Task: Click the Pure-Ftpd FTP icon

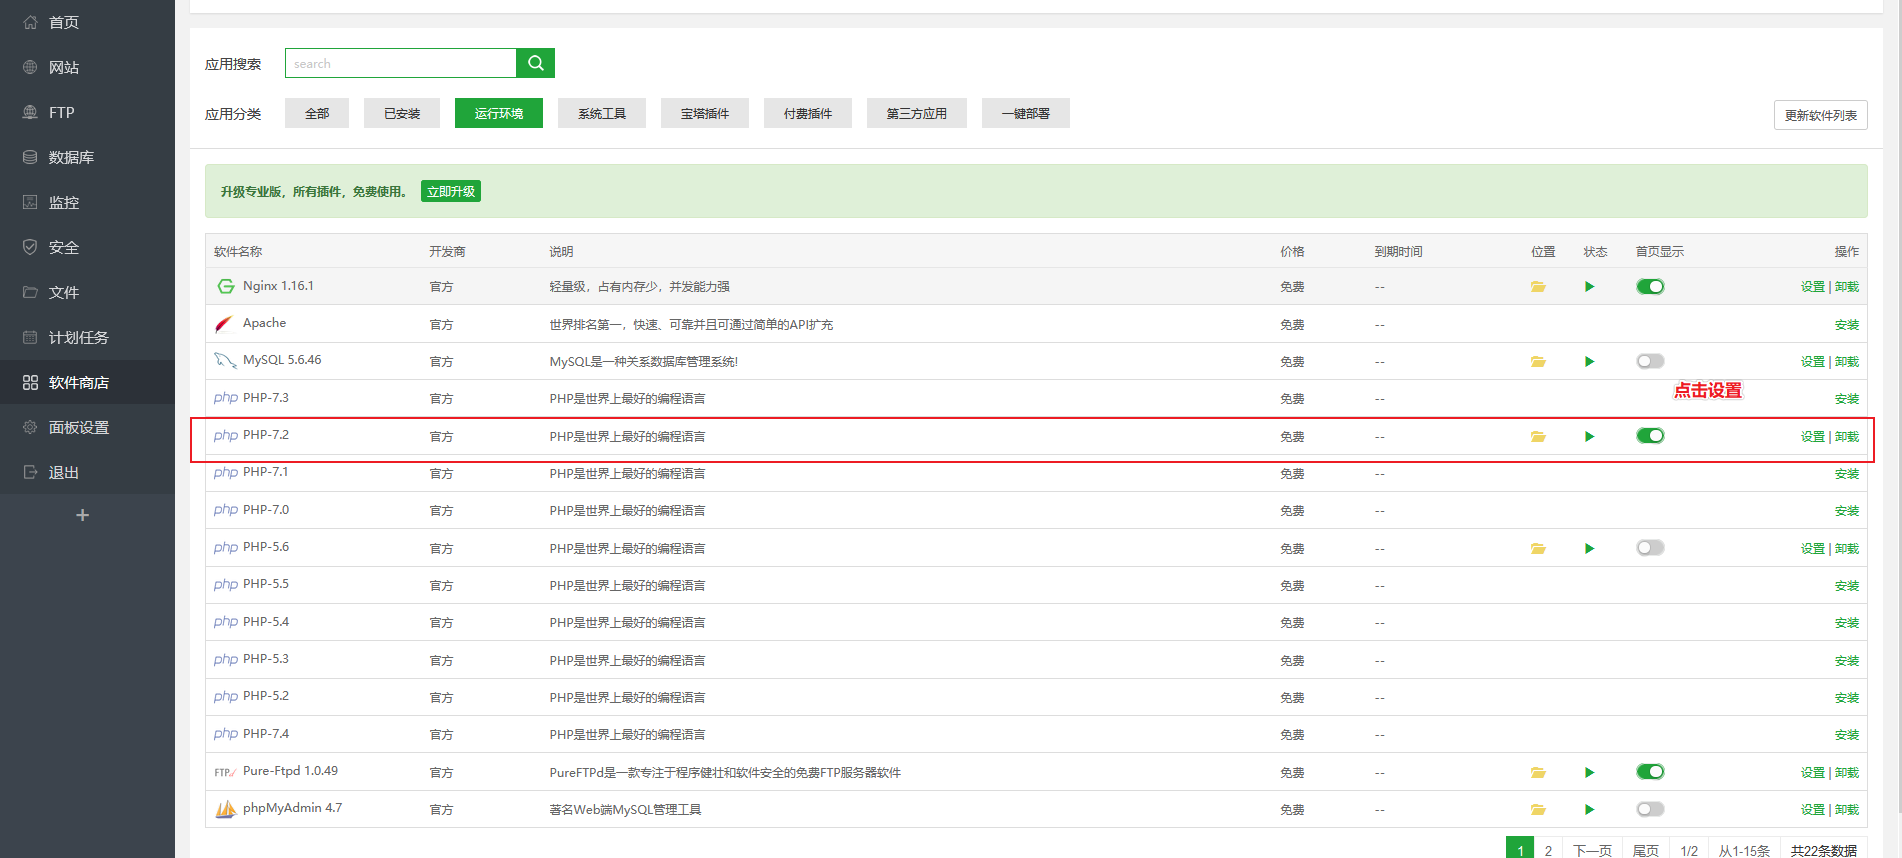Action: [x=225, y=772]
